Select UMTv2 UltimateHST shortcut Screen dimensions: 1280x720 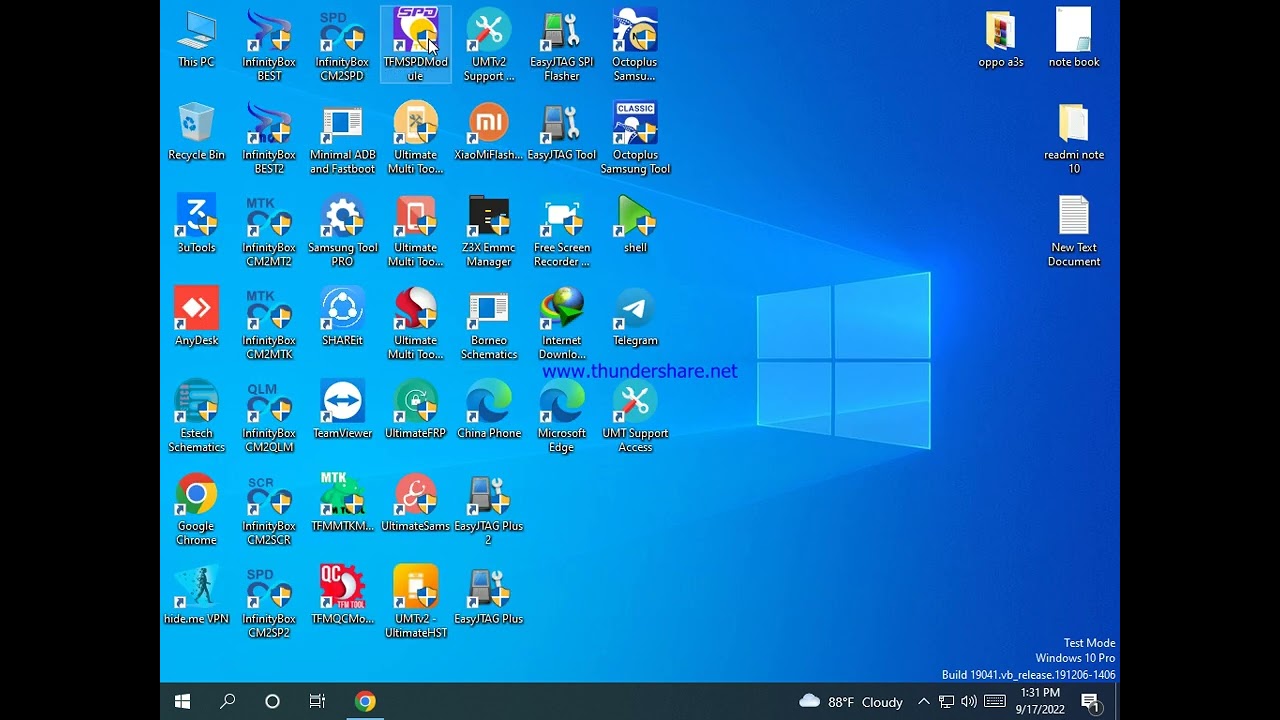tap(415, 603)
